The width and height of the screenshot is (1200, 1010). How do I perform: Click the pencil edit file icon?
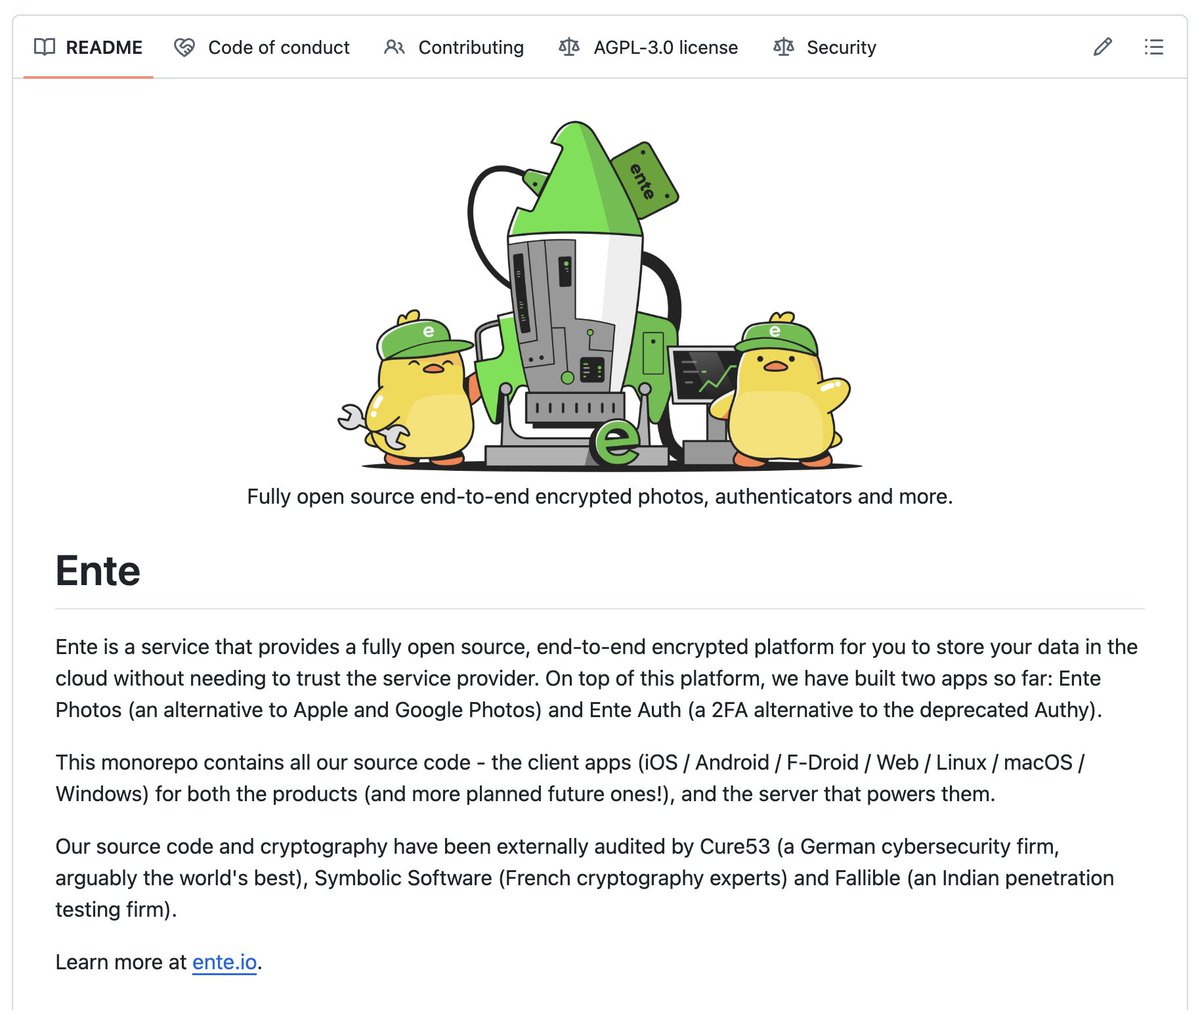click(x=1103, y=47)
